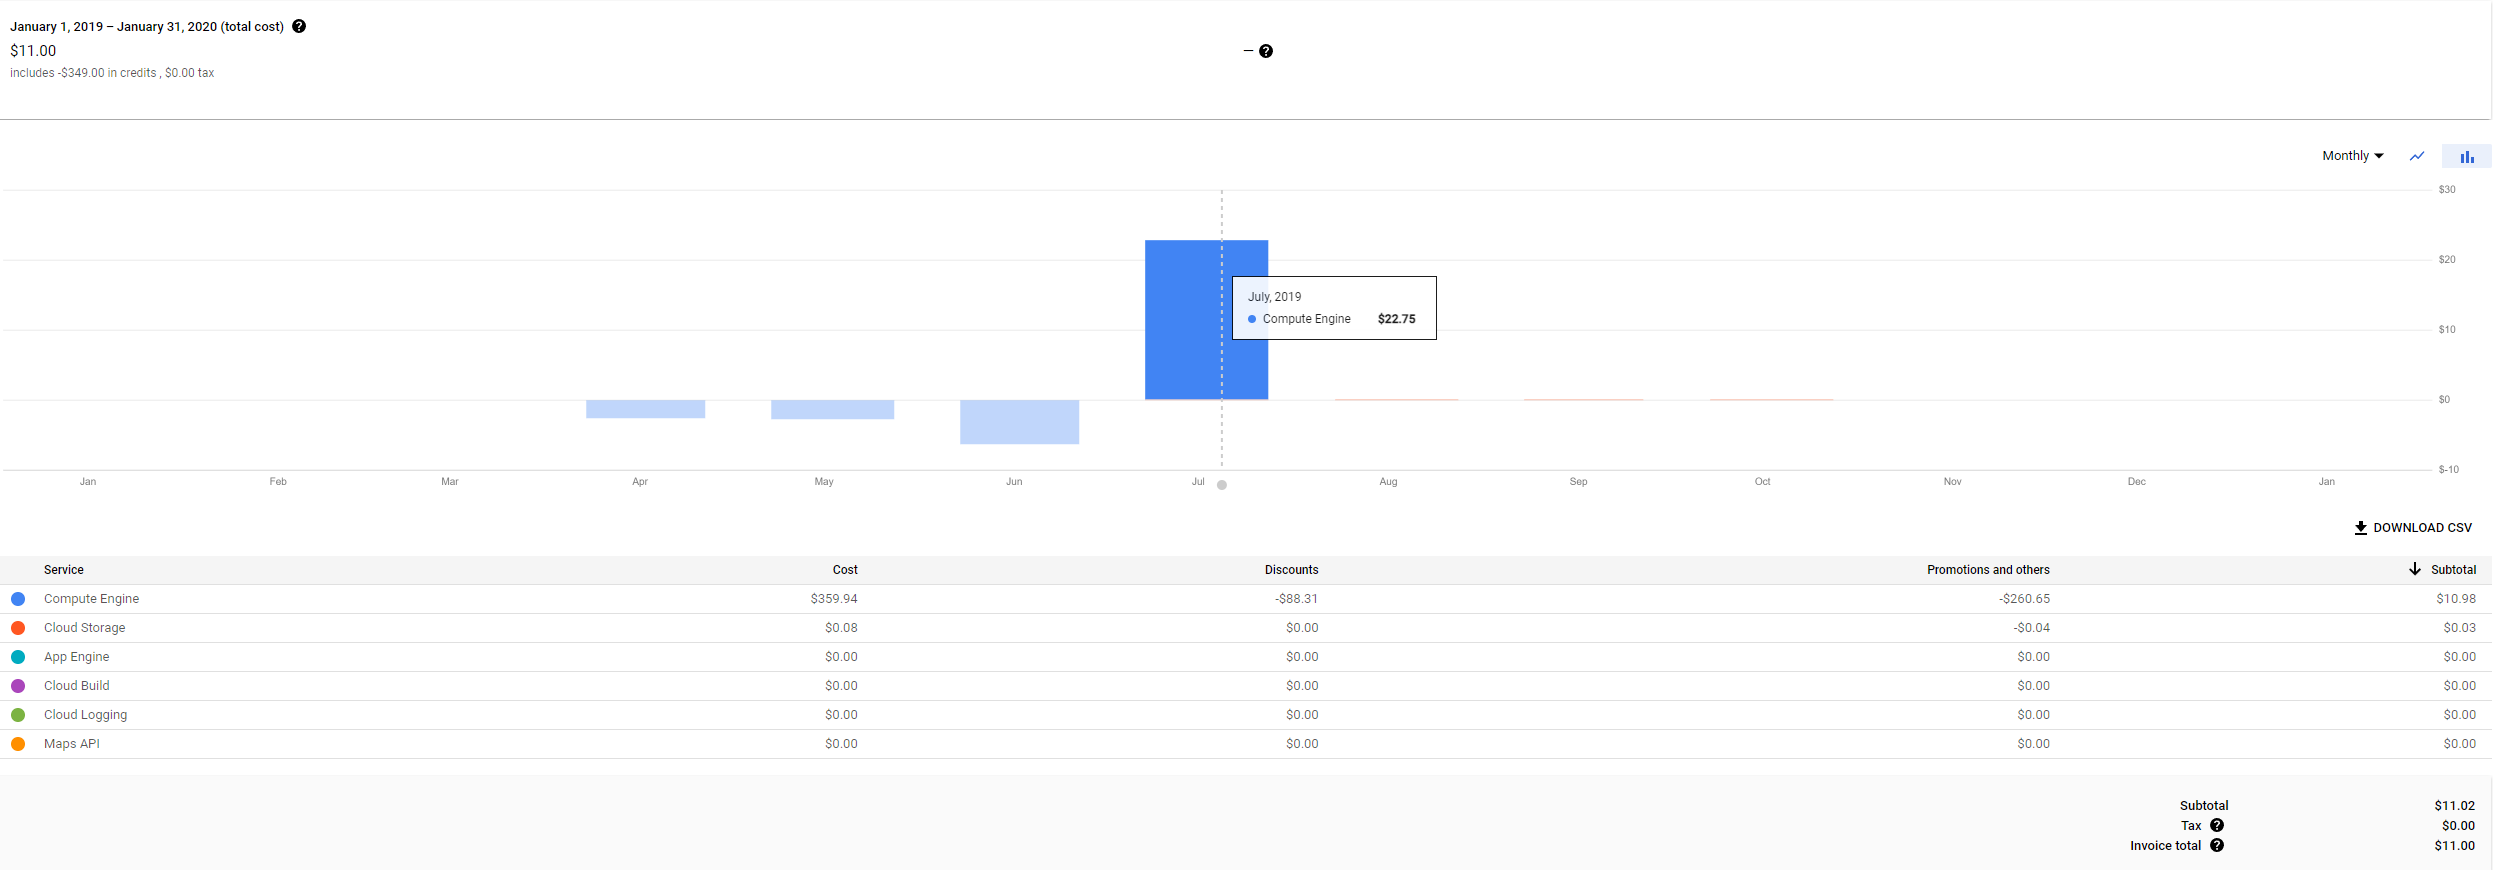Open the Monthly time range dropdown
Screen dimensions: 2493x870
point(2352,156)
